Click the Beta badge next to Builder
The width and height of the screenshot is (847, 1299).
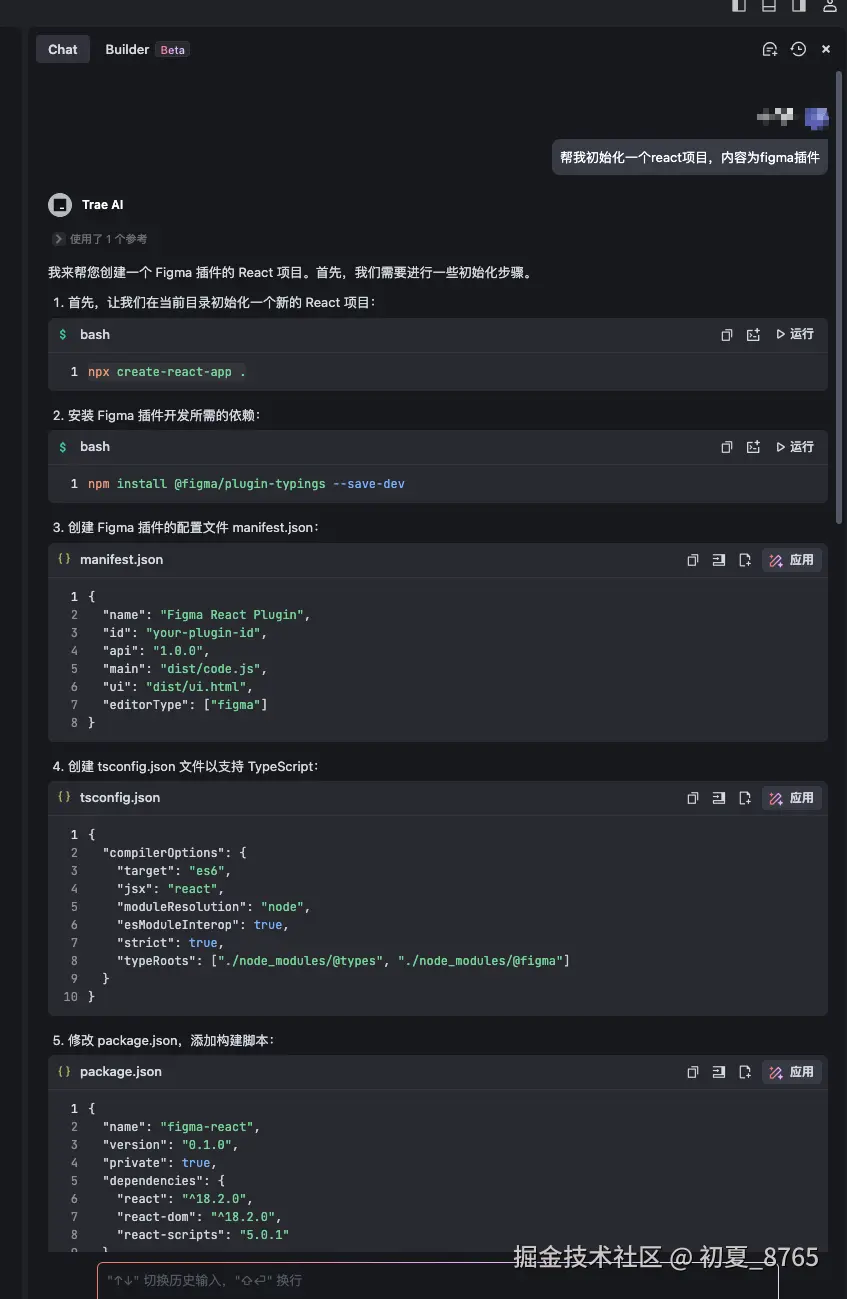173,50
